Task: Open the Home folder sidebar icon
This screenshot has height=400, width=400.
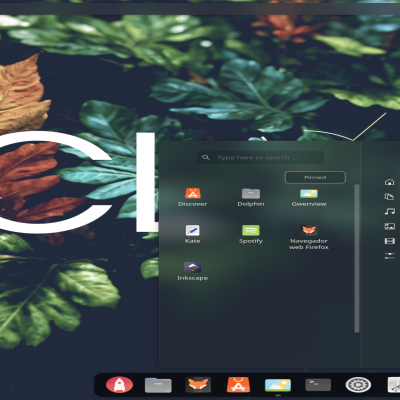Action: [x=389, y=182]
